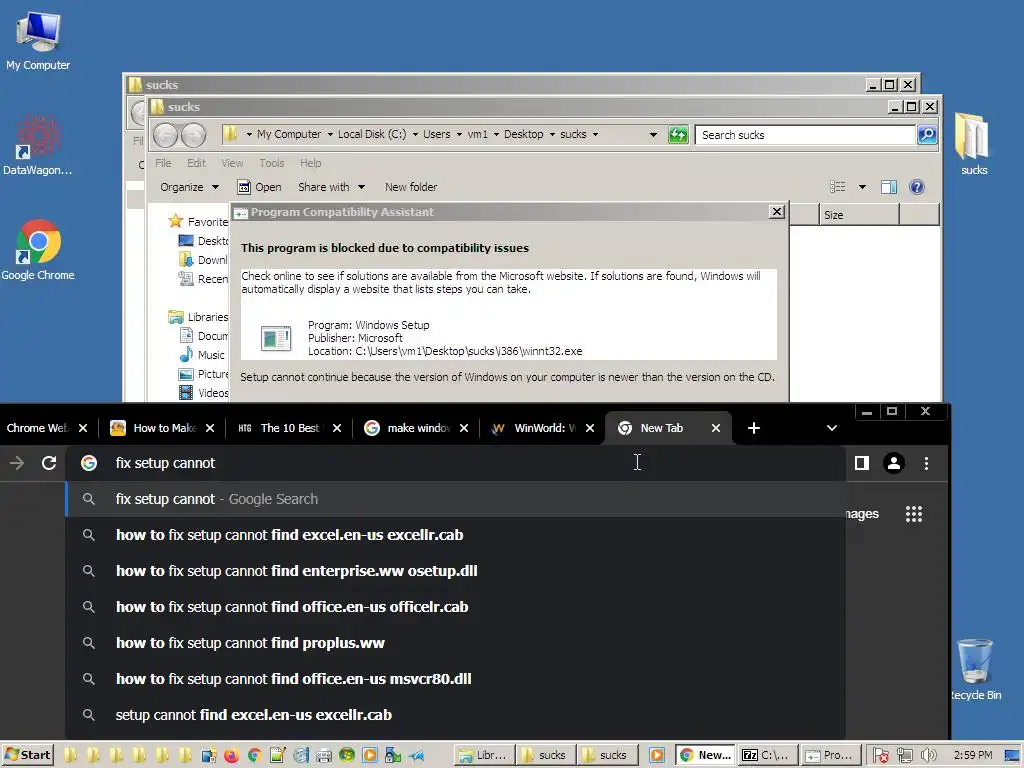Open the sucks folder on desktop
This screenshot has width=1024, height=768.
coord(973,144)
